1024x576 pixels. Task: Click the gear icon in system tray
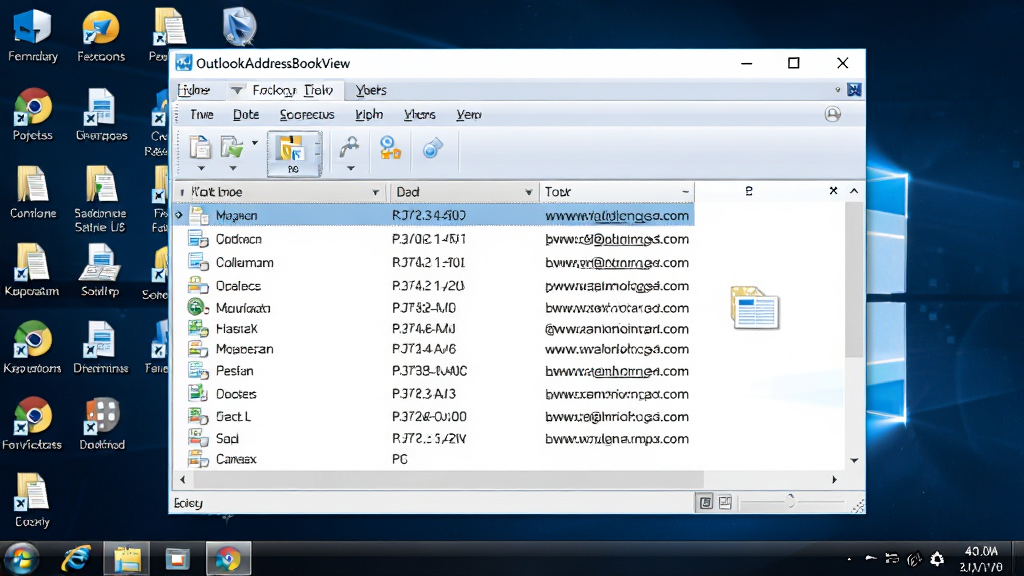pos(937,559)
